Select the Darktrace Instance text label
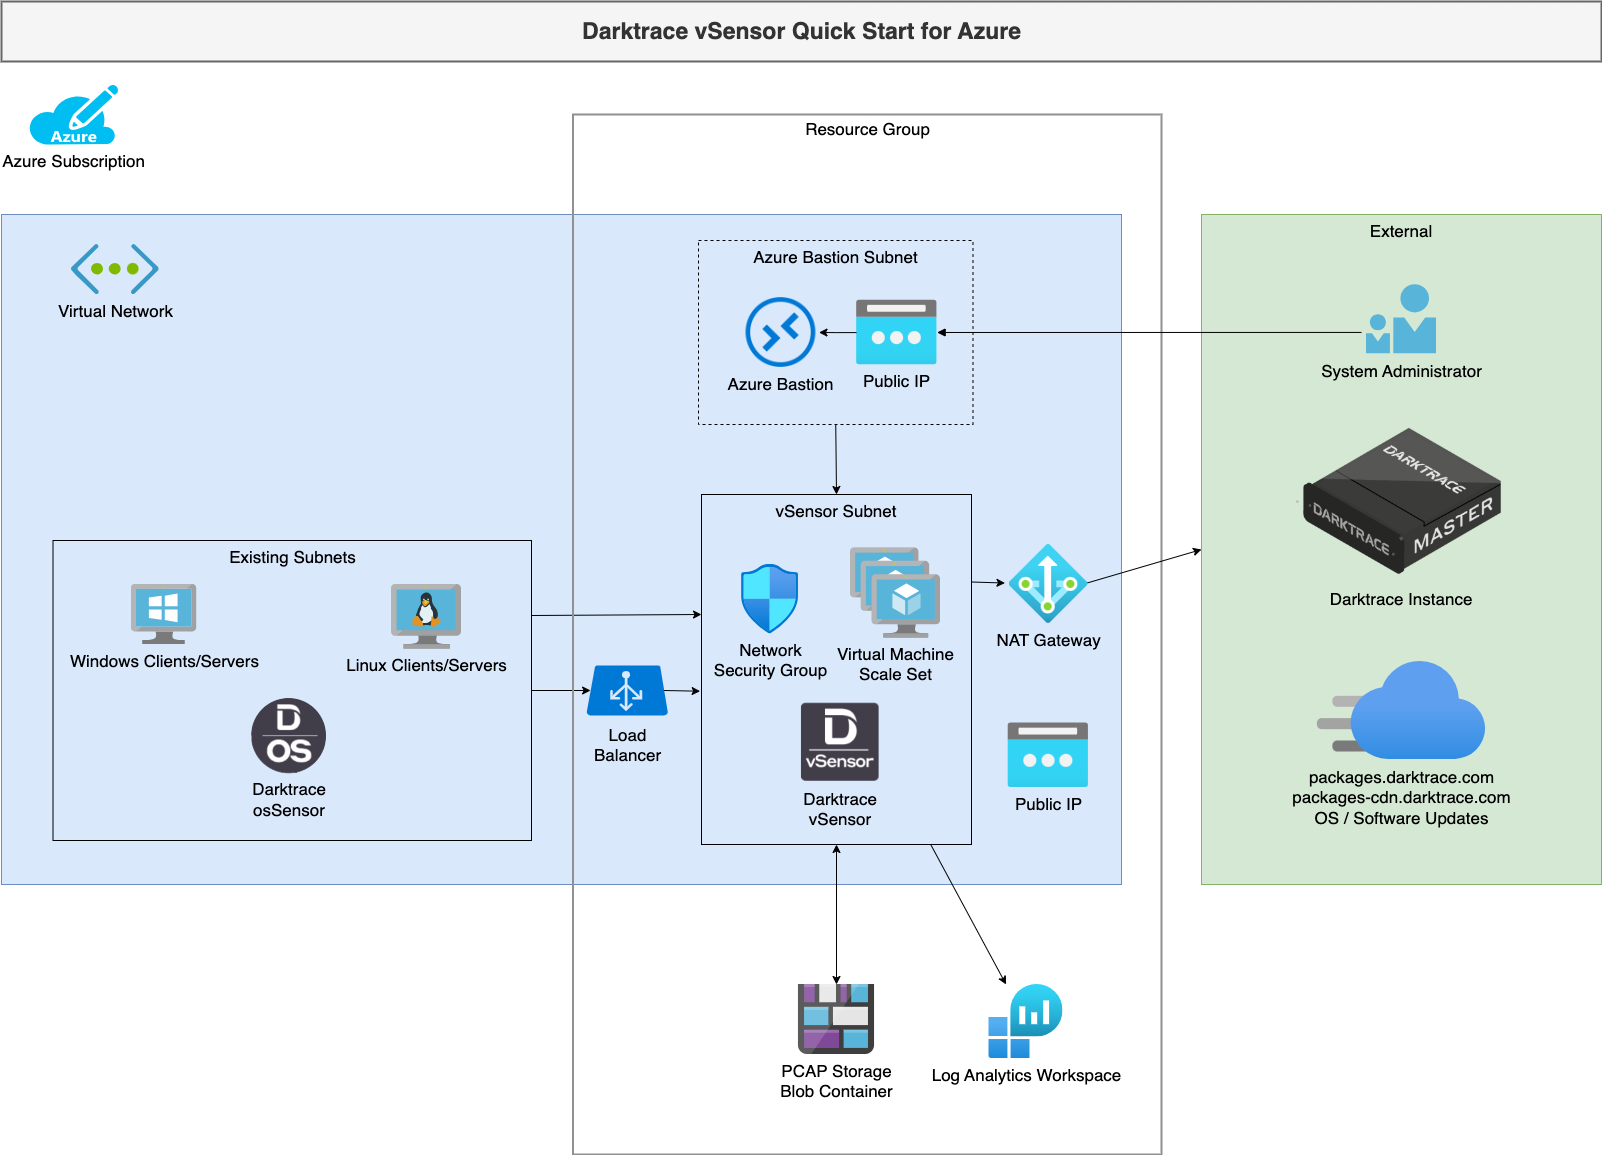 point(1400,599)
